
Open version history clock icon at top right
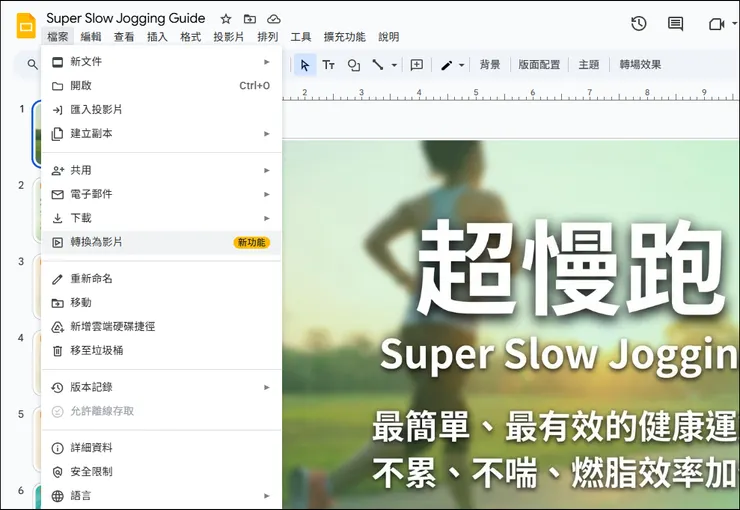tap(639, 24)
